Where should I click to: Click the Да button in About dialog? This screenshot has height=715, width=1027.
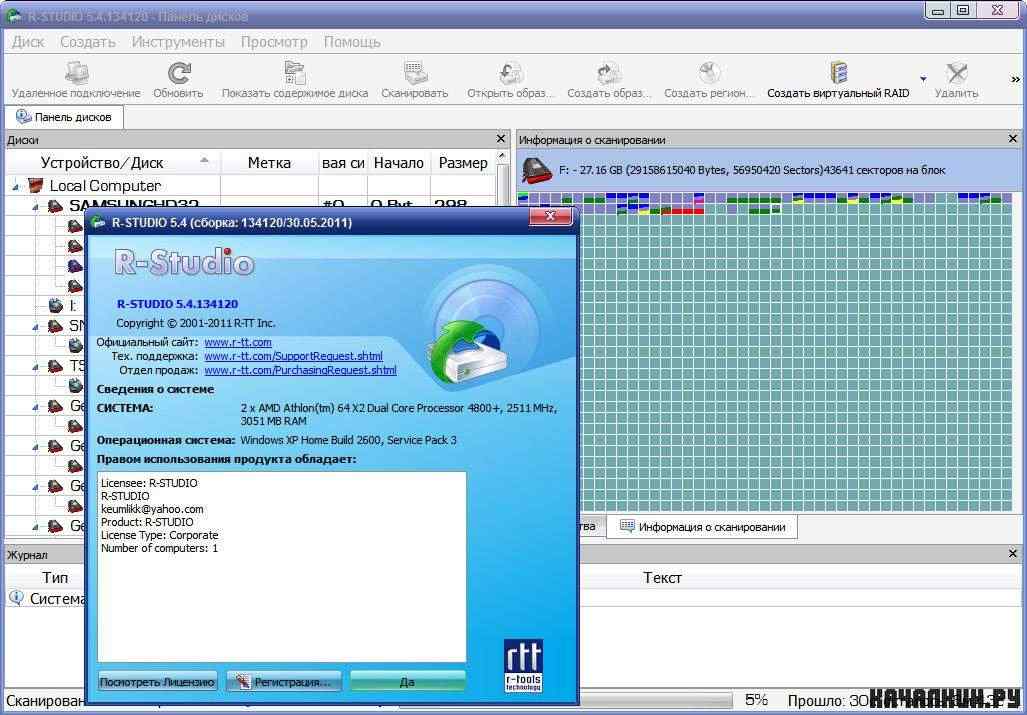coord(407,682)
